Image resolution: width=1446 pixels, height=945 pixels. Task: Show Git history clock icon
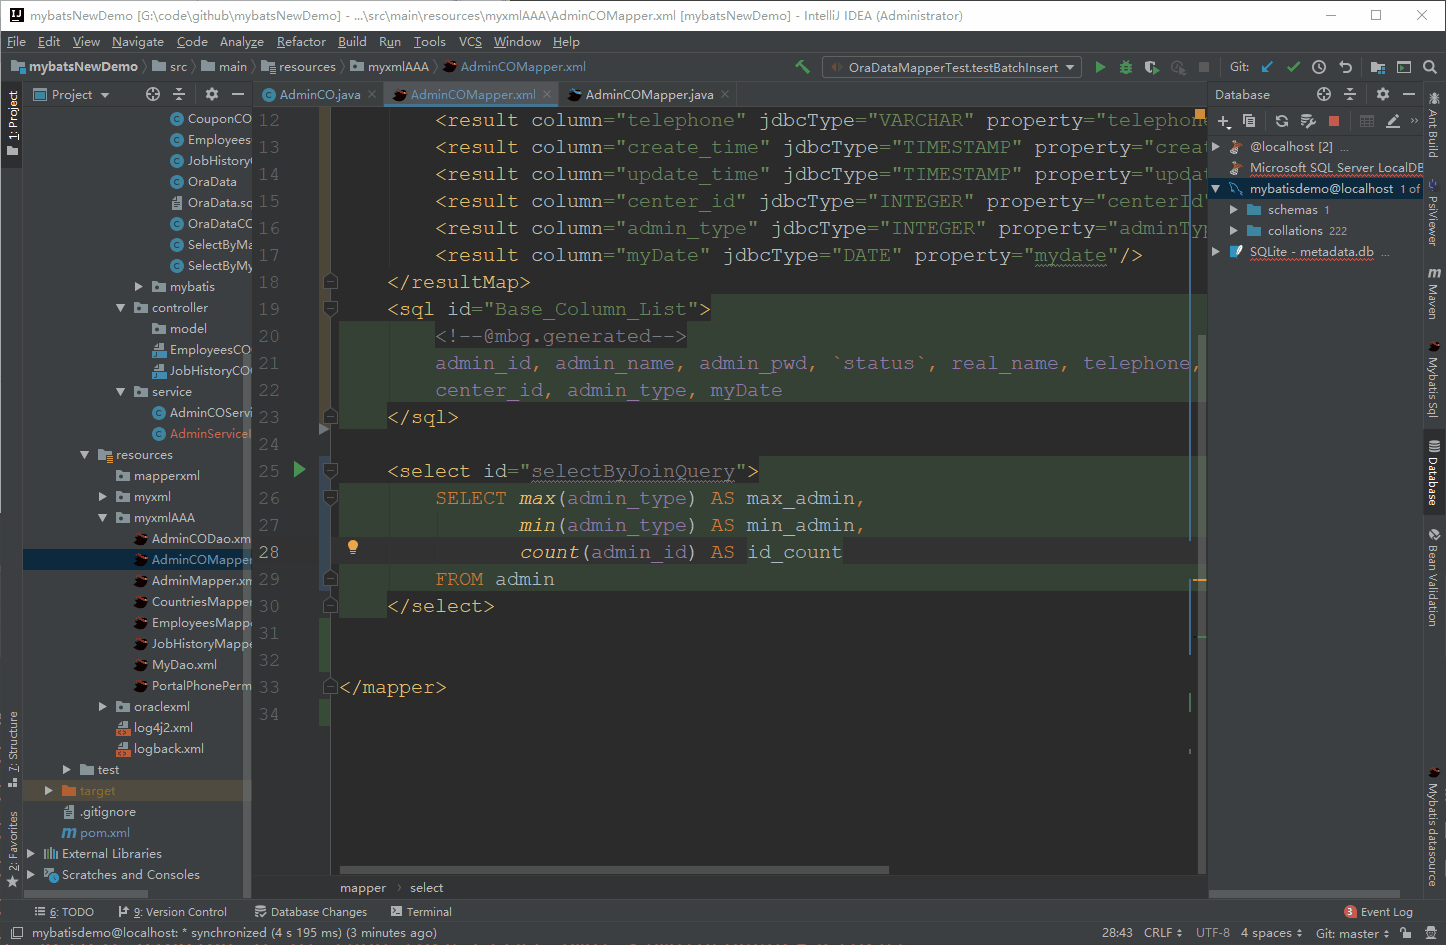[x=1319, y=67]
